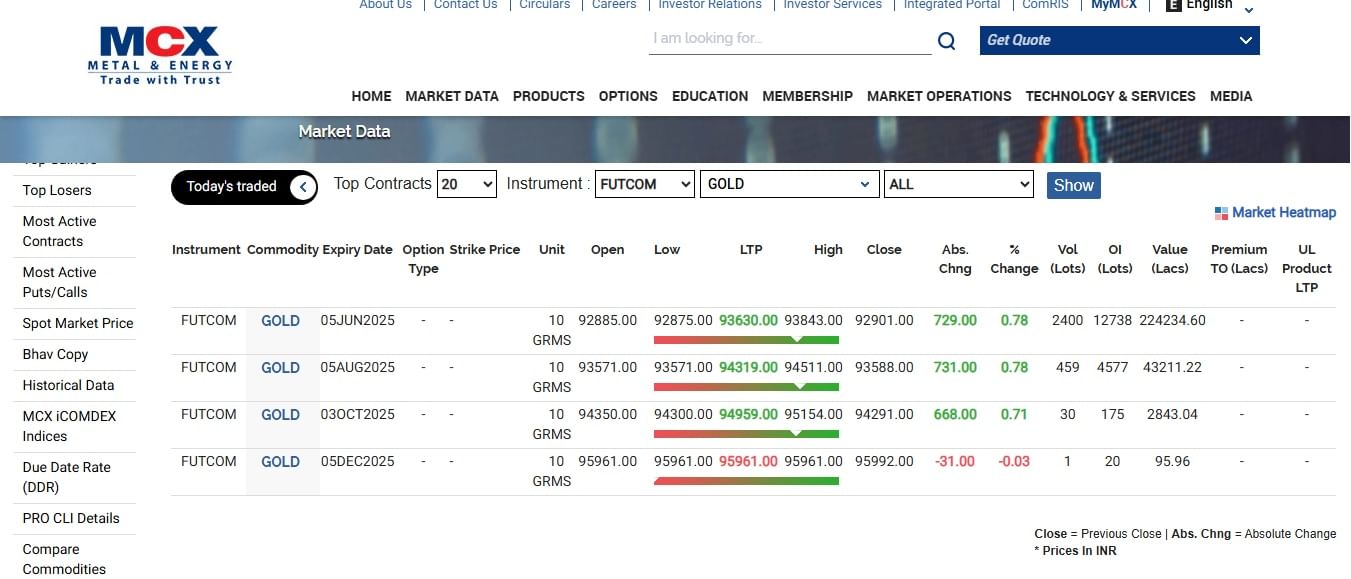Toggle the Today's traded switch
The height and width of the screenshot is (579, 1351).
[244, 187]
